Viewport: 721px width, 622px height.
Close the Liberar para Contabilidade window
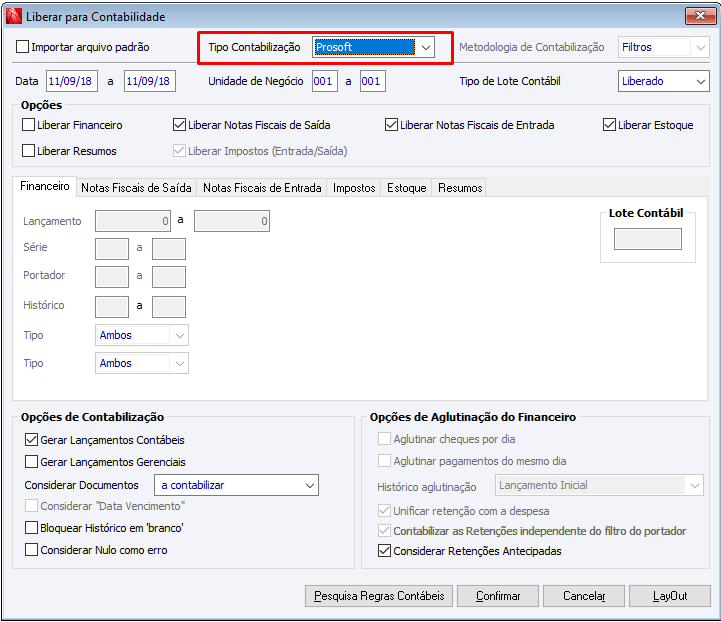coord(700,16)
